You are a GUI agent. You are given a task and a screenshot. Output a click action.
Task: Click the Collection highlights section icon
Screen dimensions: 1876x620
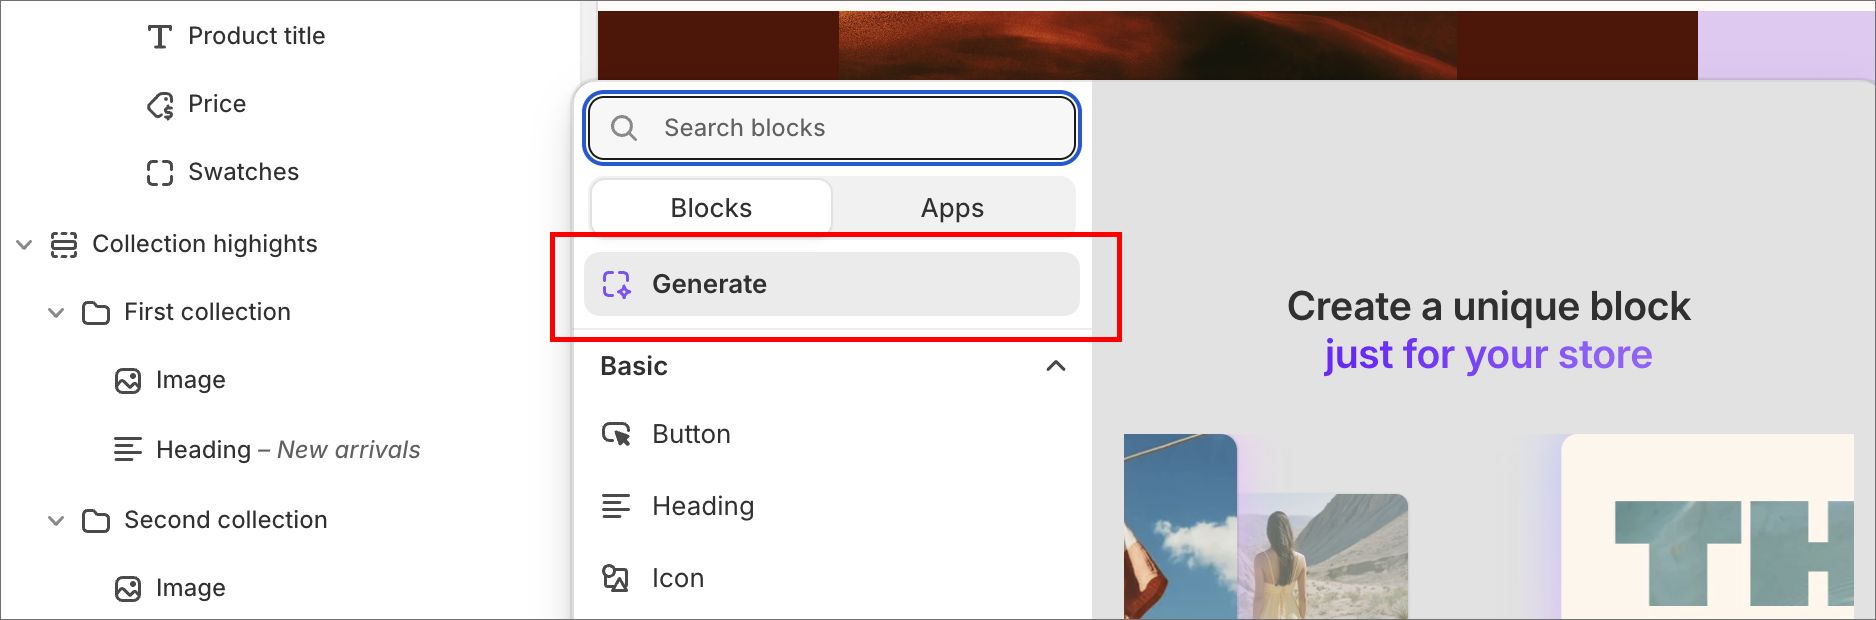pyautogui.click(x=64, y=245)
